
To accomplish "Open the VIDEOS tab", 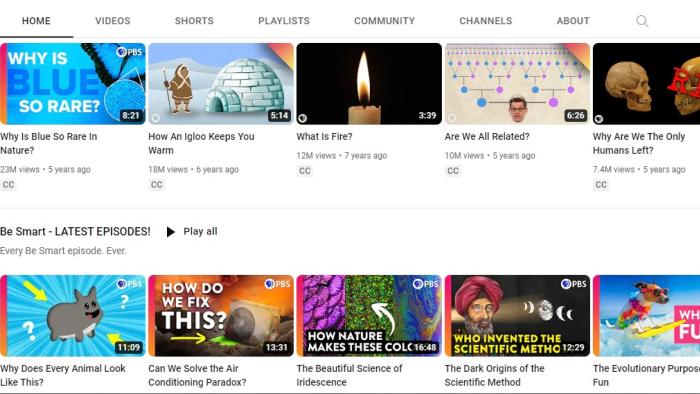I will (113, 21).
